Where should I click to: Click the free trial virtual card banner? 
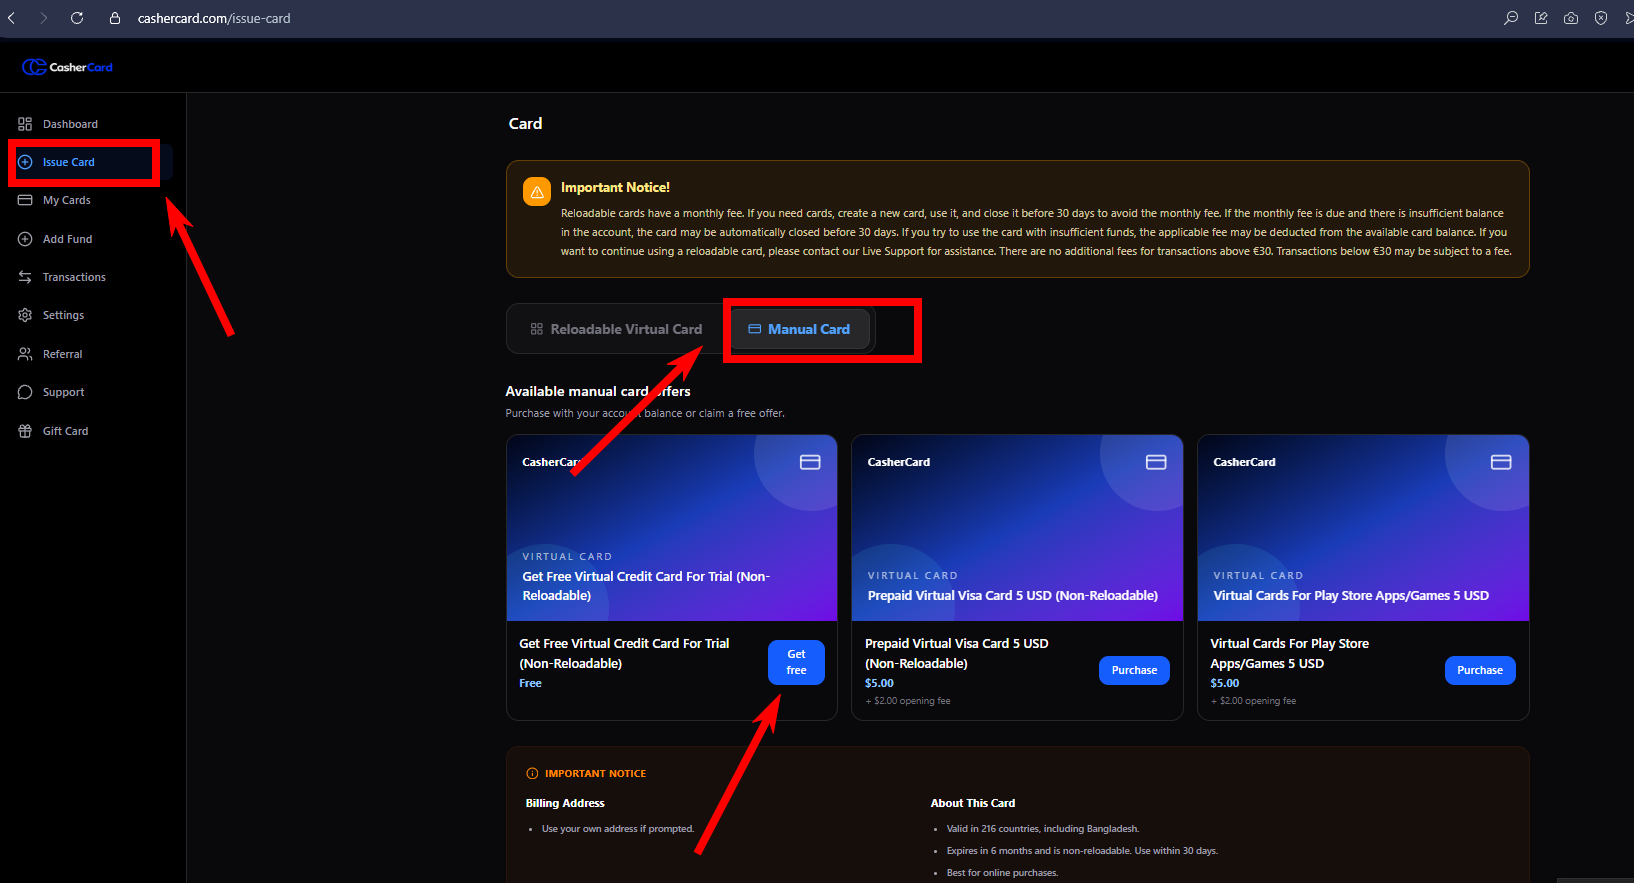[672, 528]
